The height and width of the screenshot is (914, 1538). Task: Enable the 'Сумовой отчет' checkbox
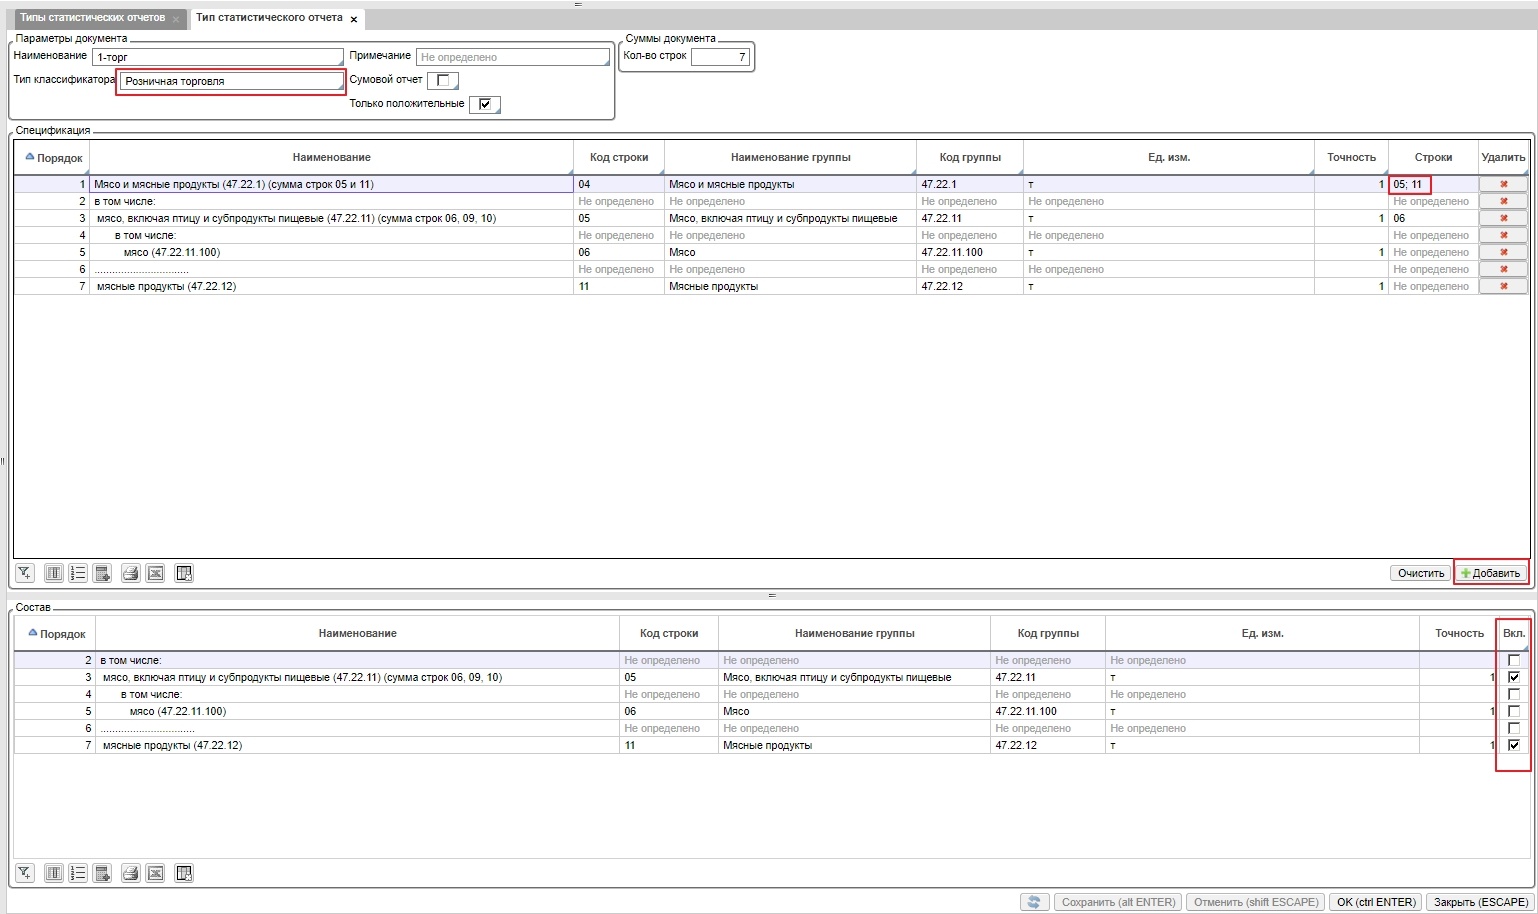point(443,80)
